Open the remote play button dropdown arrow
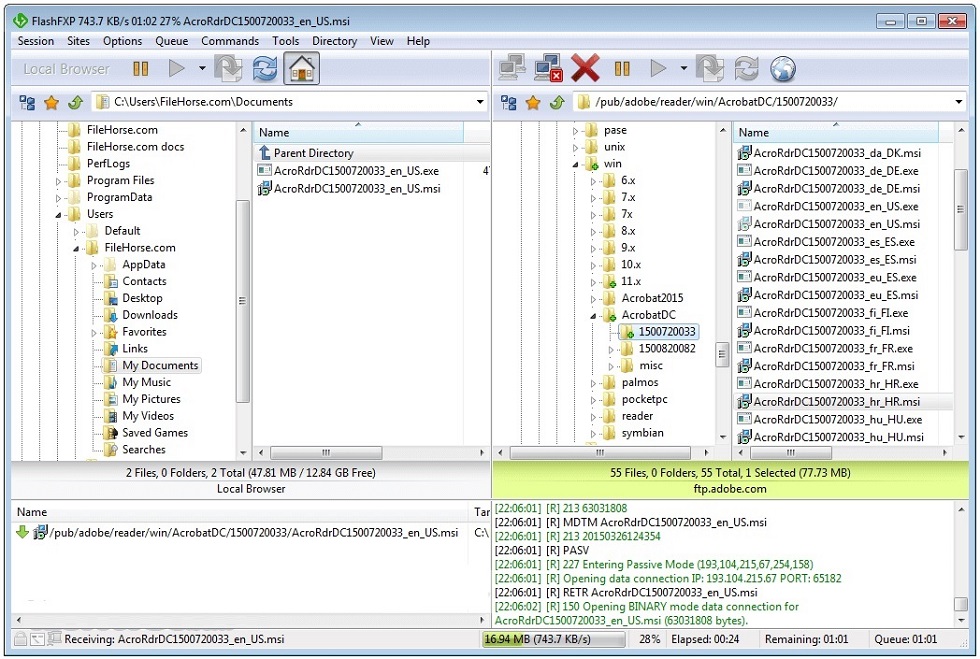This screenshot has width=980, height=659. tap(684, 68)
